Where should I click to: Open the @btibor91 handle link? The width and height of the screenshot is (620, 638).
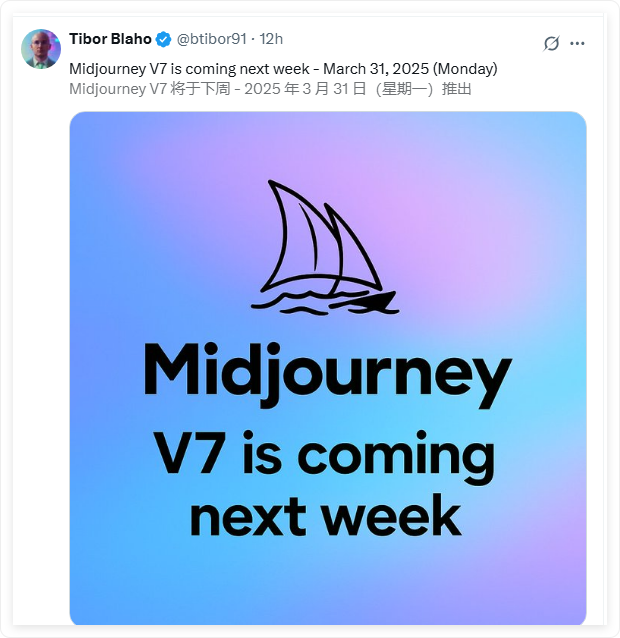(x=212, y=39)
